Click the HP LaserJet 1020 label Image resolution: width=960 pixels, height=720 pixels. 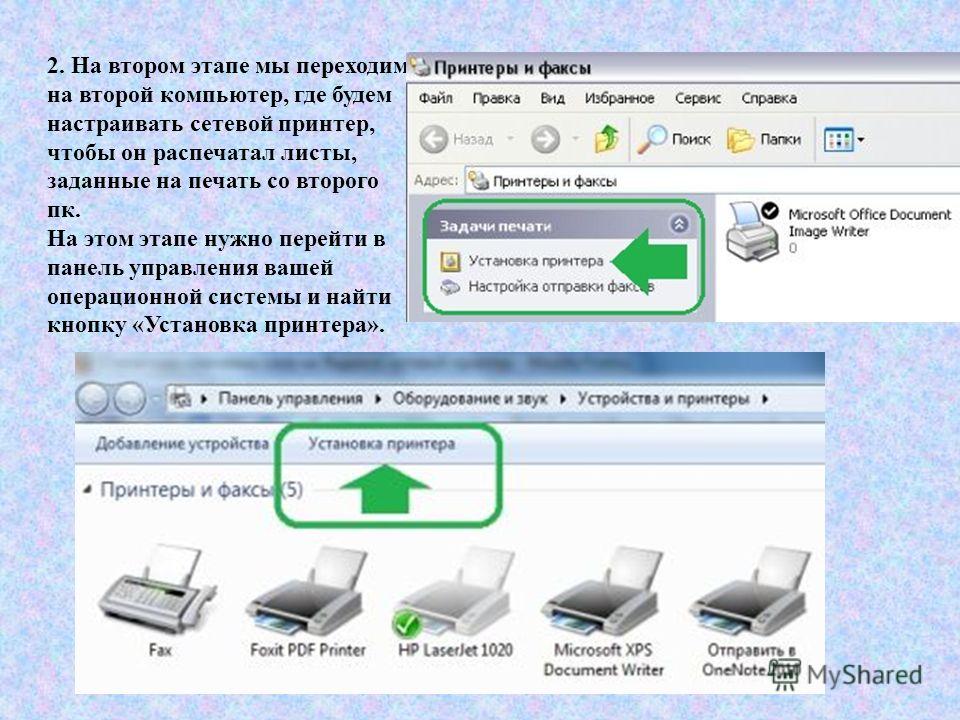point(455,650)
